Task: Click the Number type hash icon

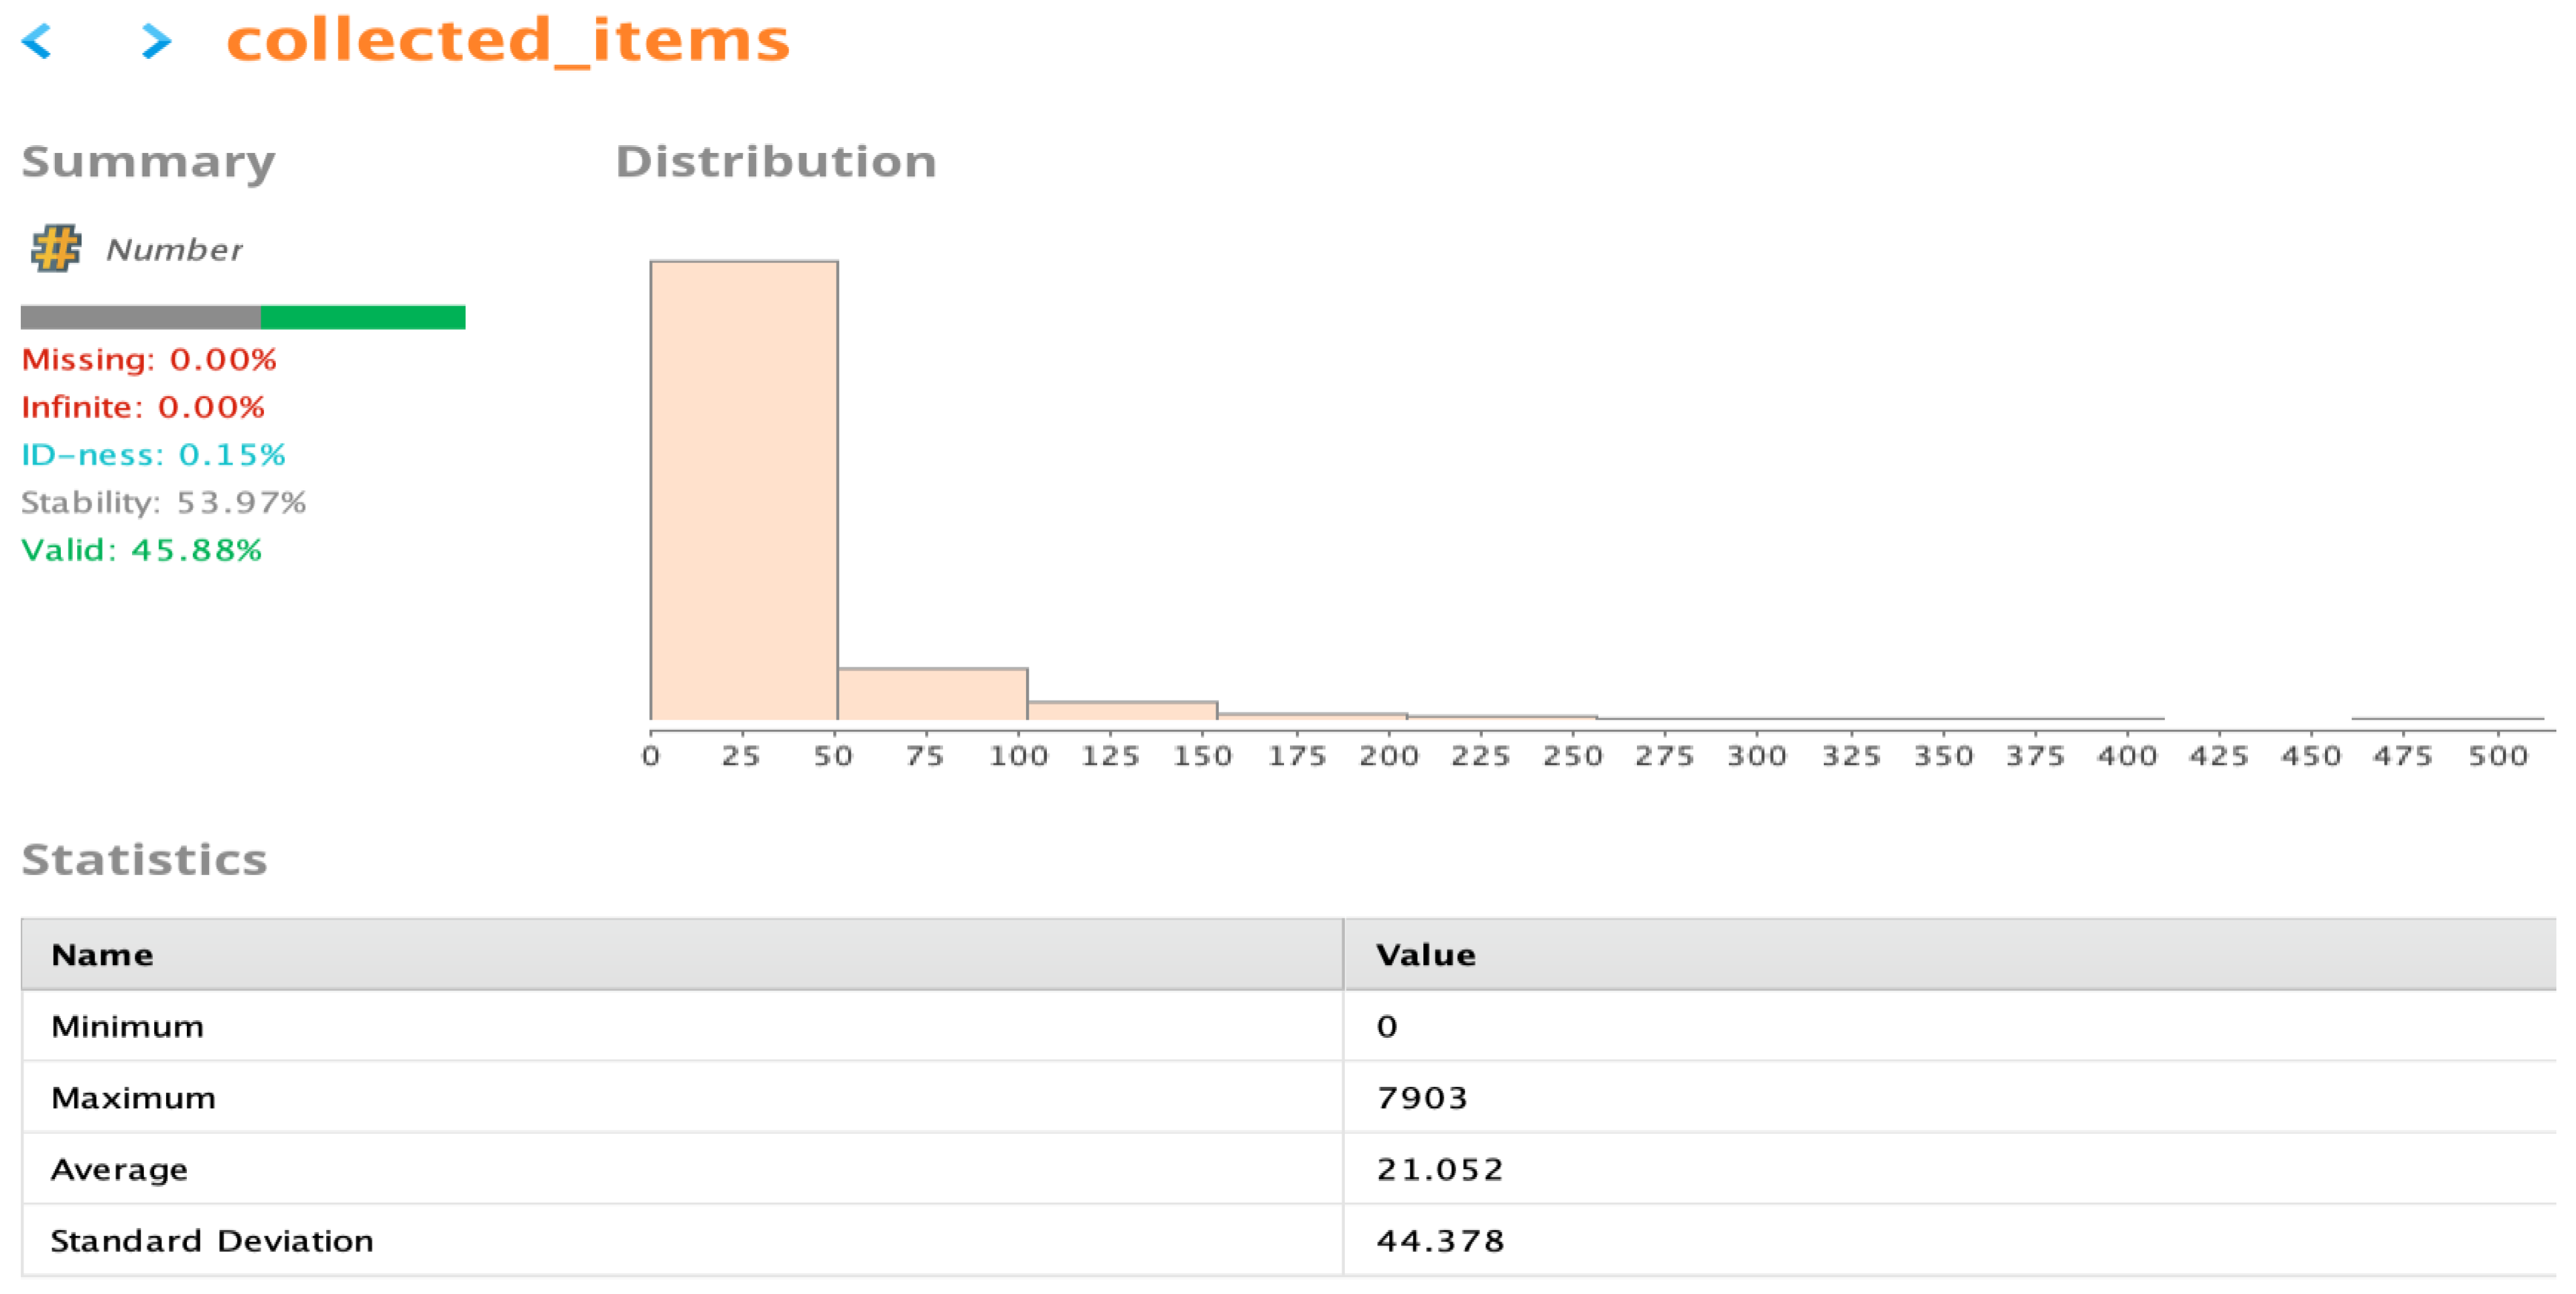Action: [56, 249]
